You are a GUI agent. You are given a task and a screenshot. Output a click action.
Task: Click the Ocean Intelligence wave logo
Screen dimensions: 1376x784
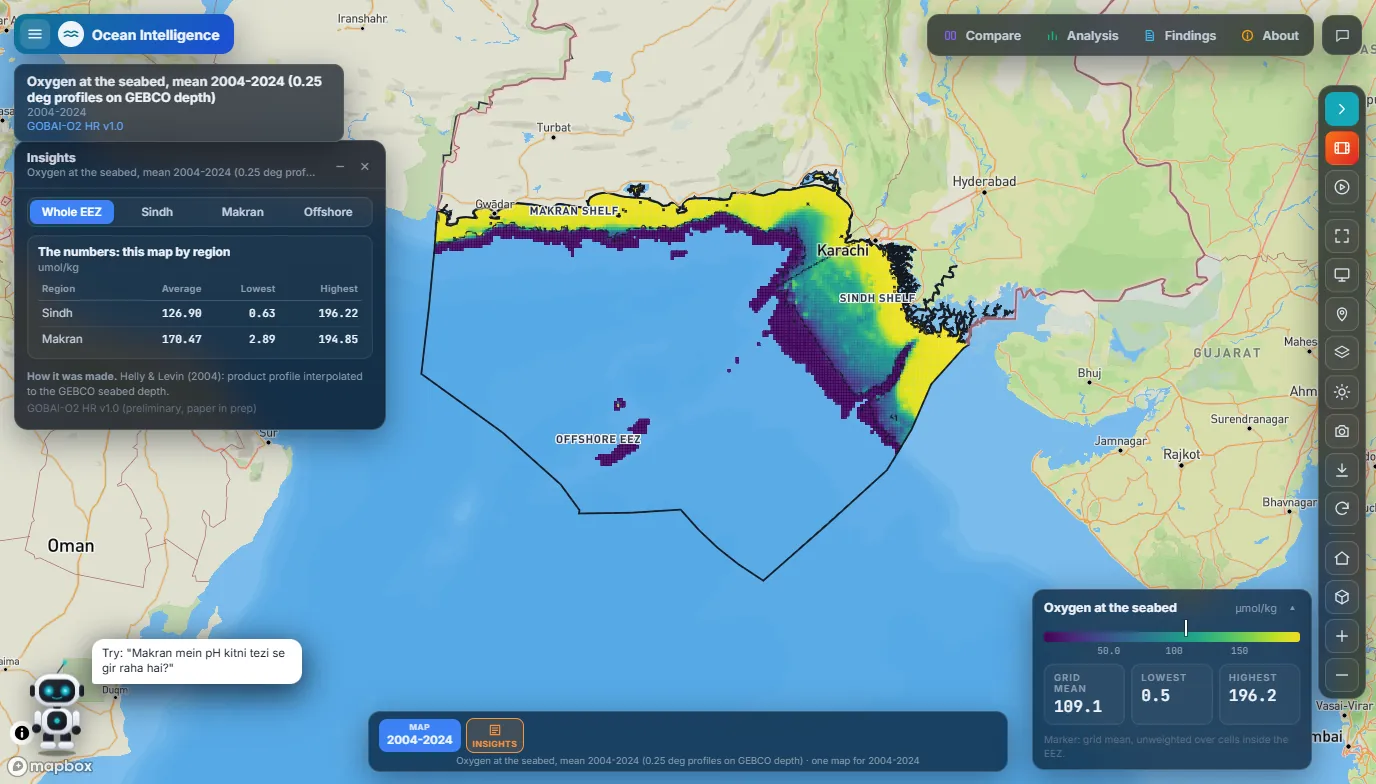(71, 34)
